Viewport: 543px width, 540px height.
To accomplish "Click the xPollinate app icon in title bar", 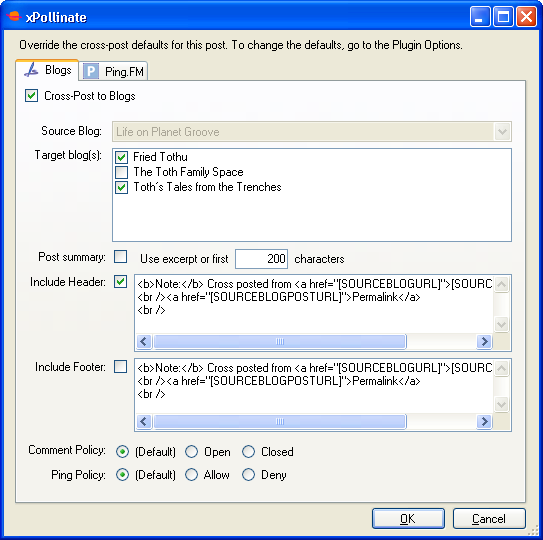I will [14, 16].
